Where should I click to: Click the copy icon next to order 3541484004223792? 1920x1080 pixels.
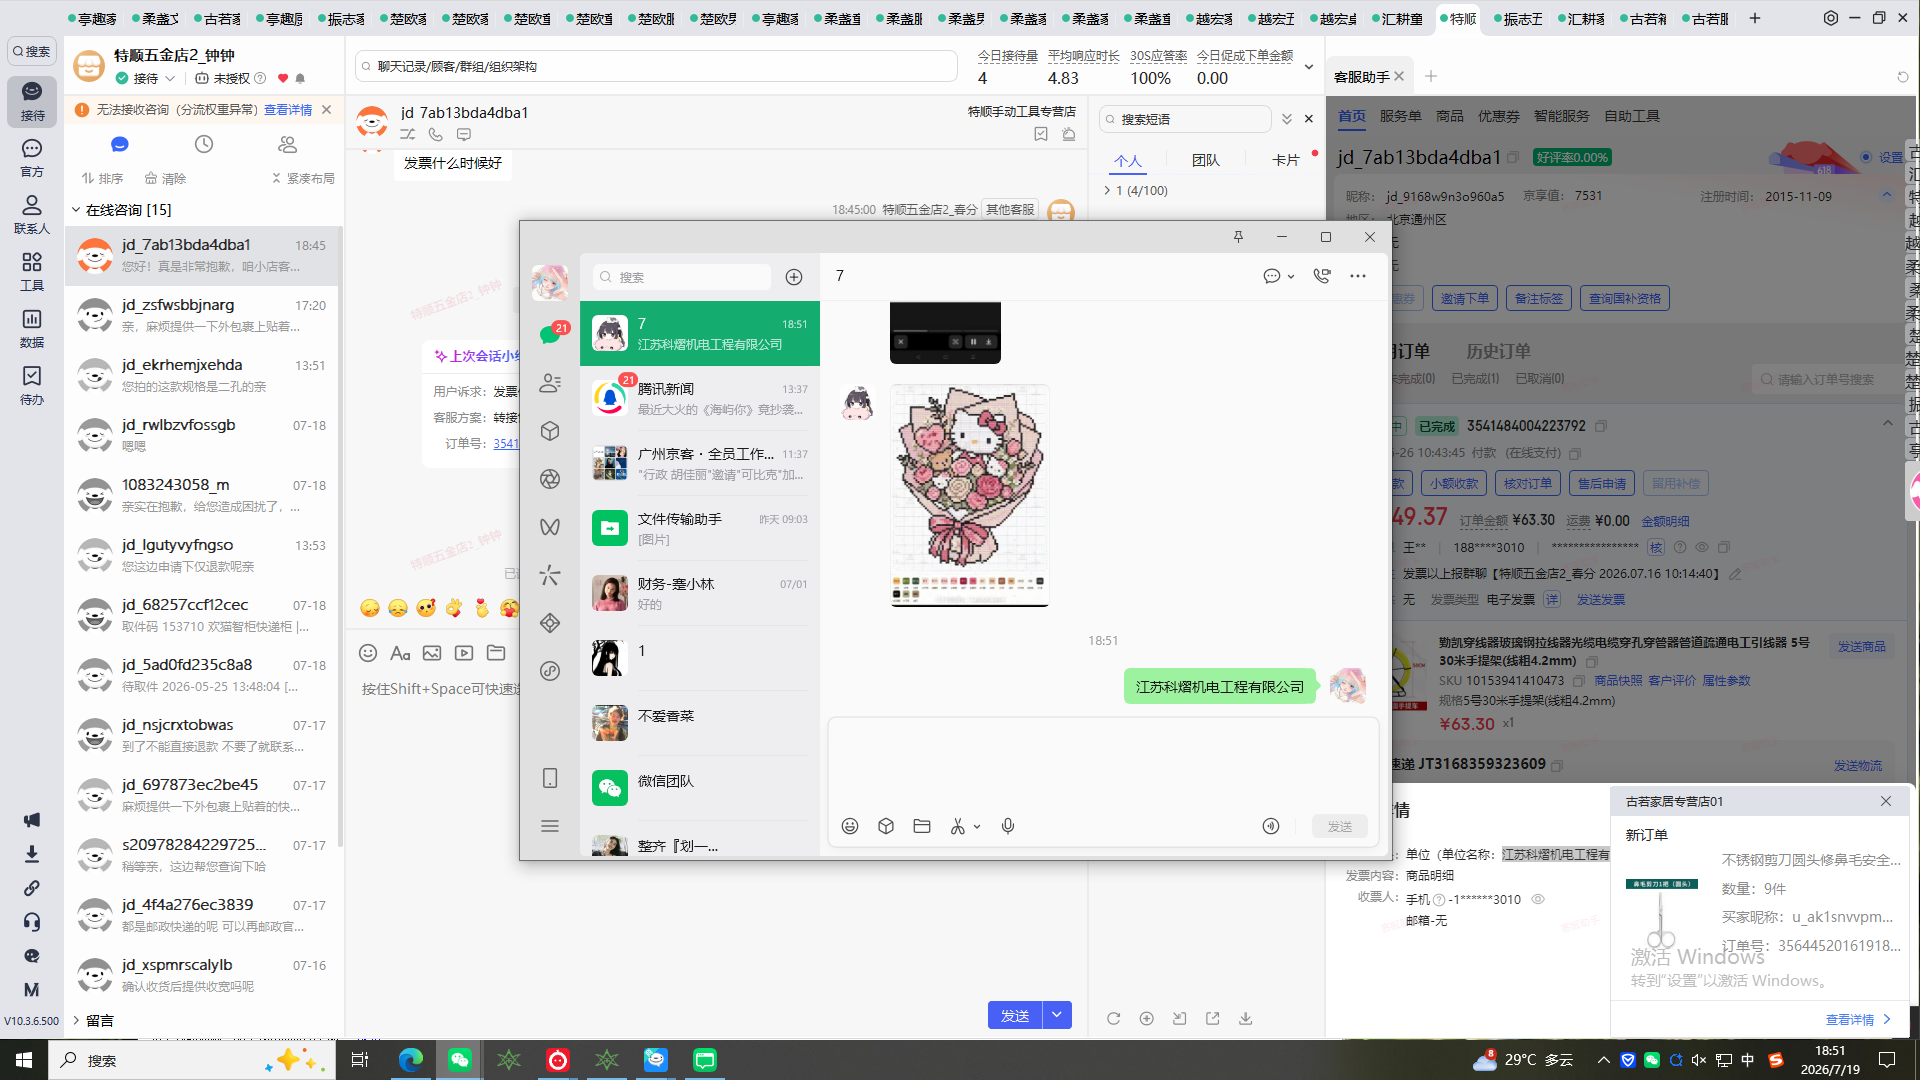1601,426
